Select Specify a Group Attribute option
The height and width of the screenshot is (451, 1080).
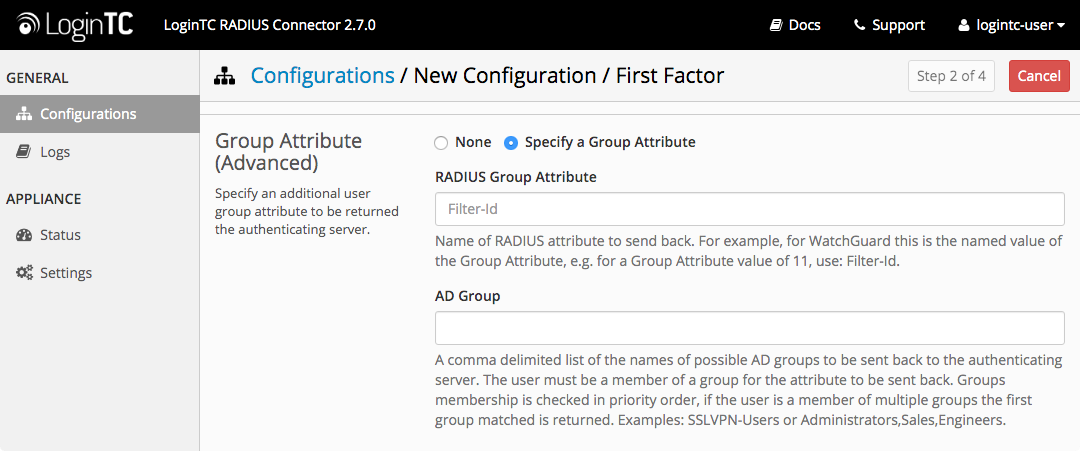600,143
